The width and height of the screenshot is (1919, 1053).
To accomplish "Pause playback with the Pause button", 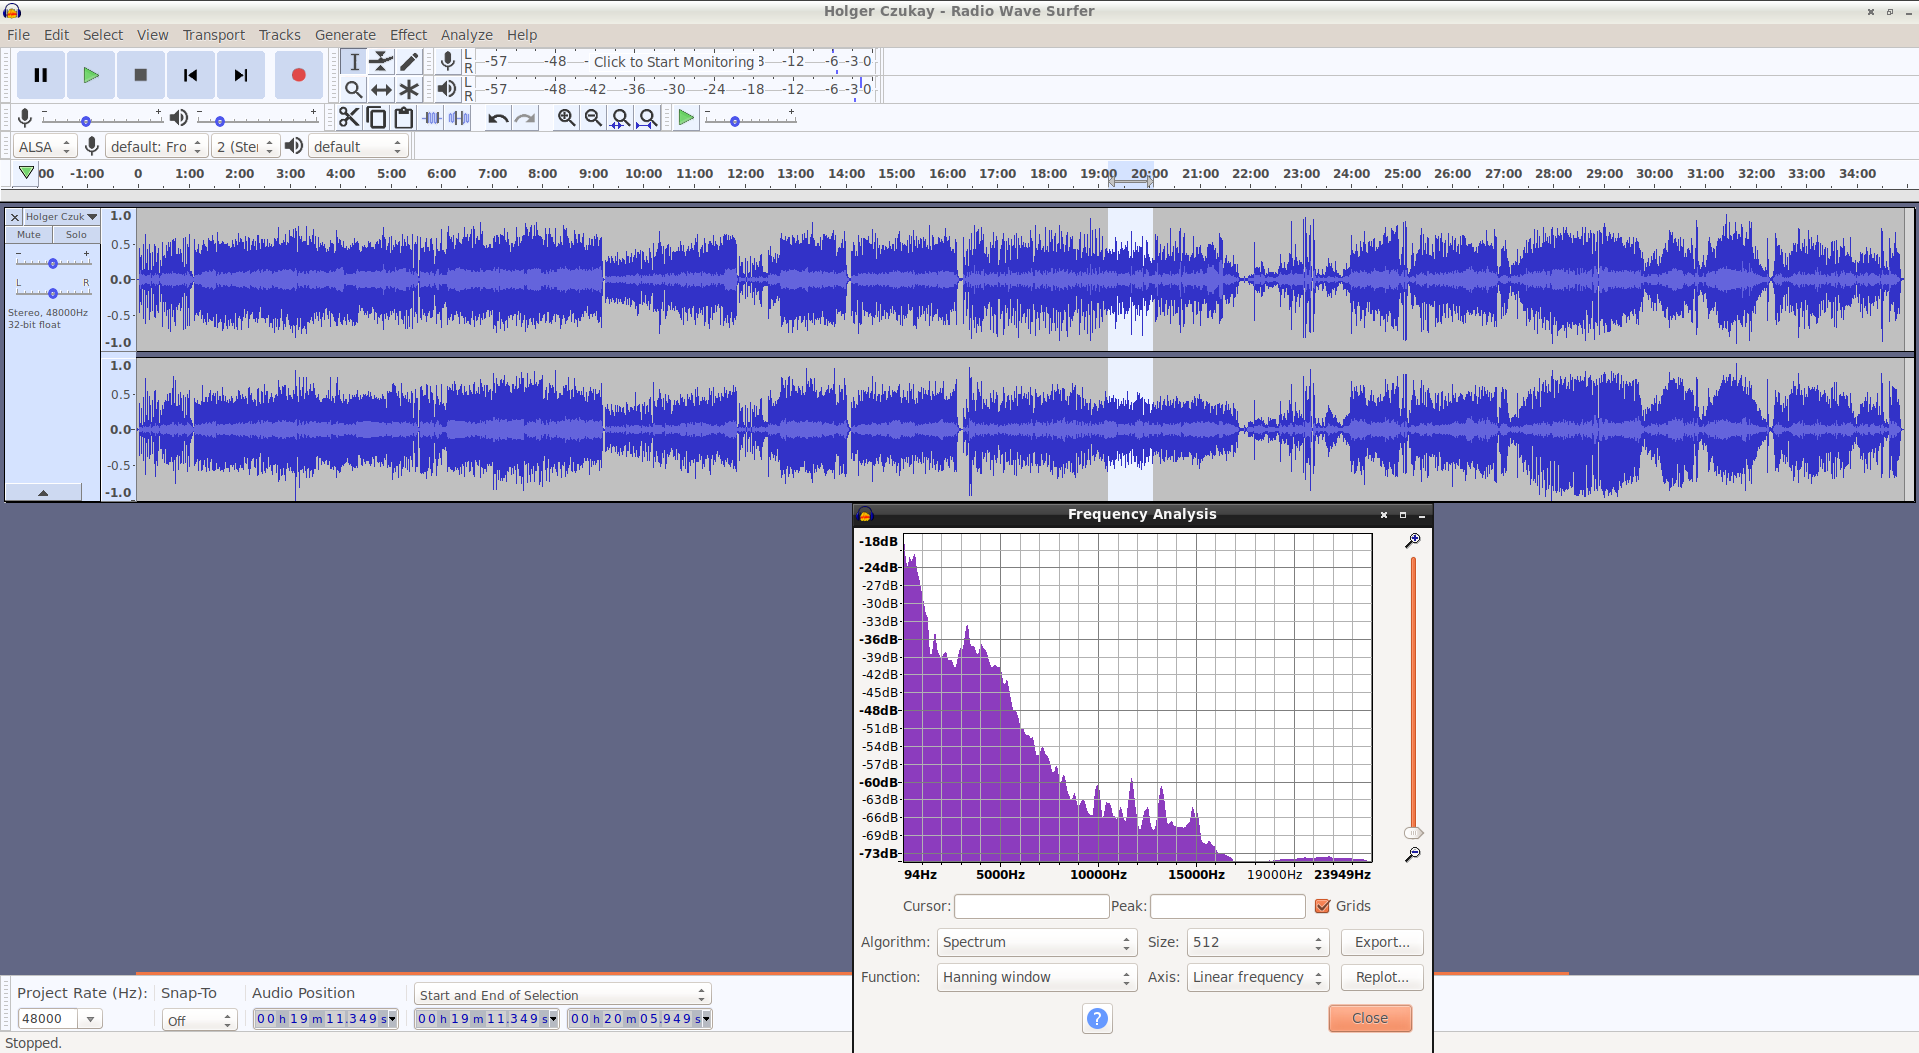I will [x=41, y=75].
